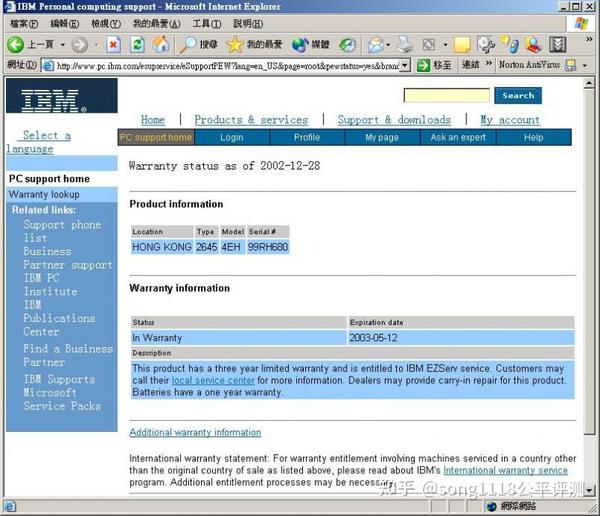Open the History toolbar icon
This screenshot has height=516, width=600.
pos(347,45)
